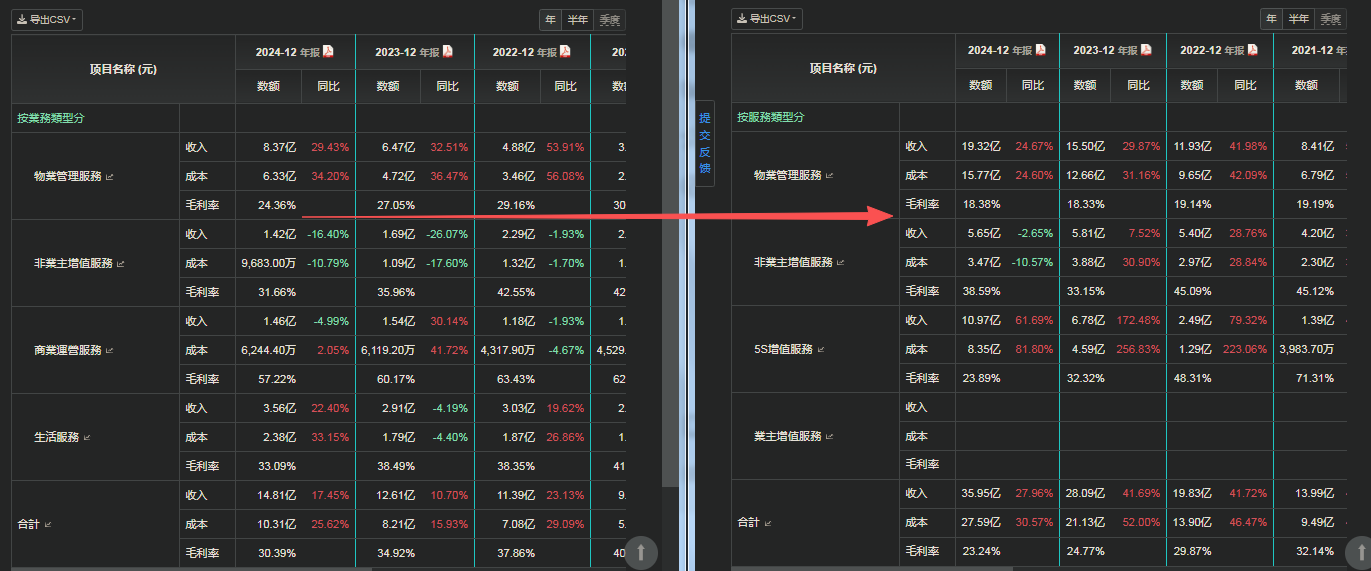Click left panel scroll-to-top arrow button
Screen dimensions: 1371x571
click(641, 552)
